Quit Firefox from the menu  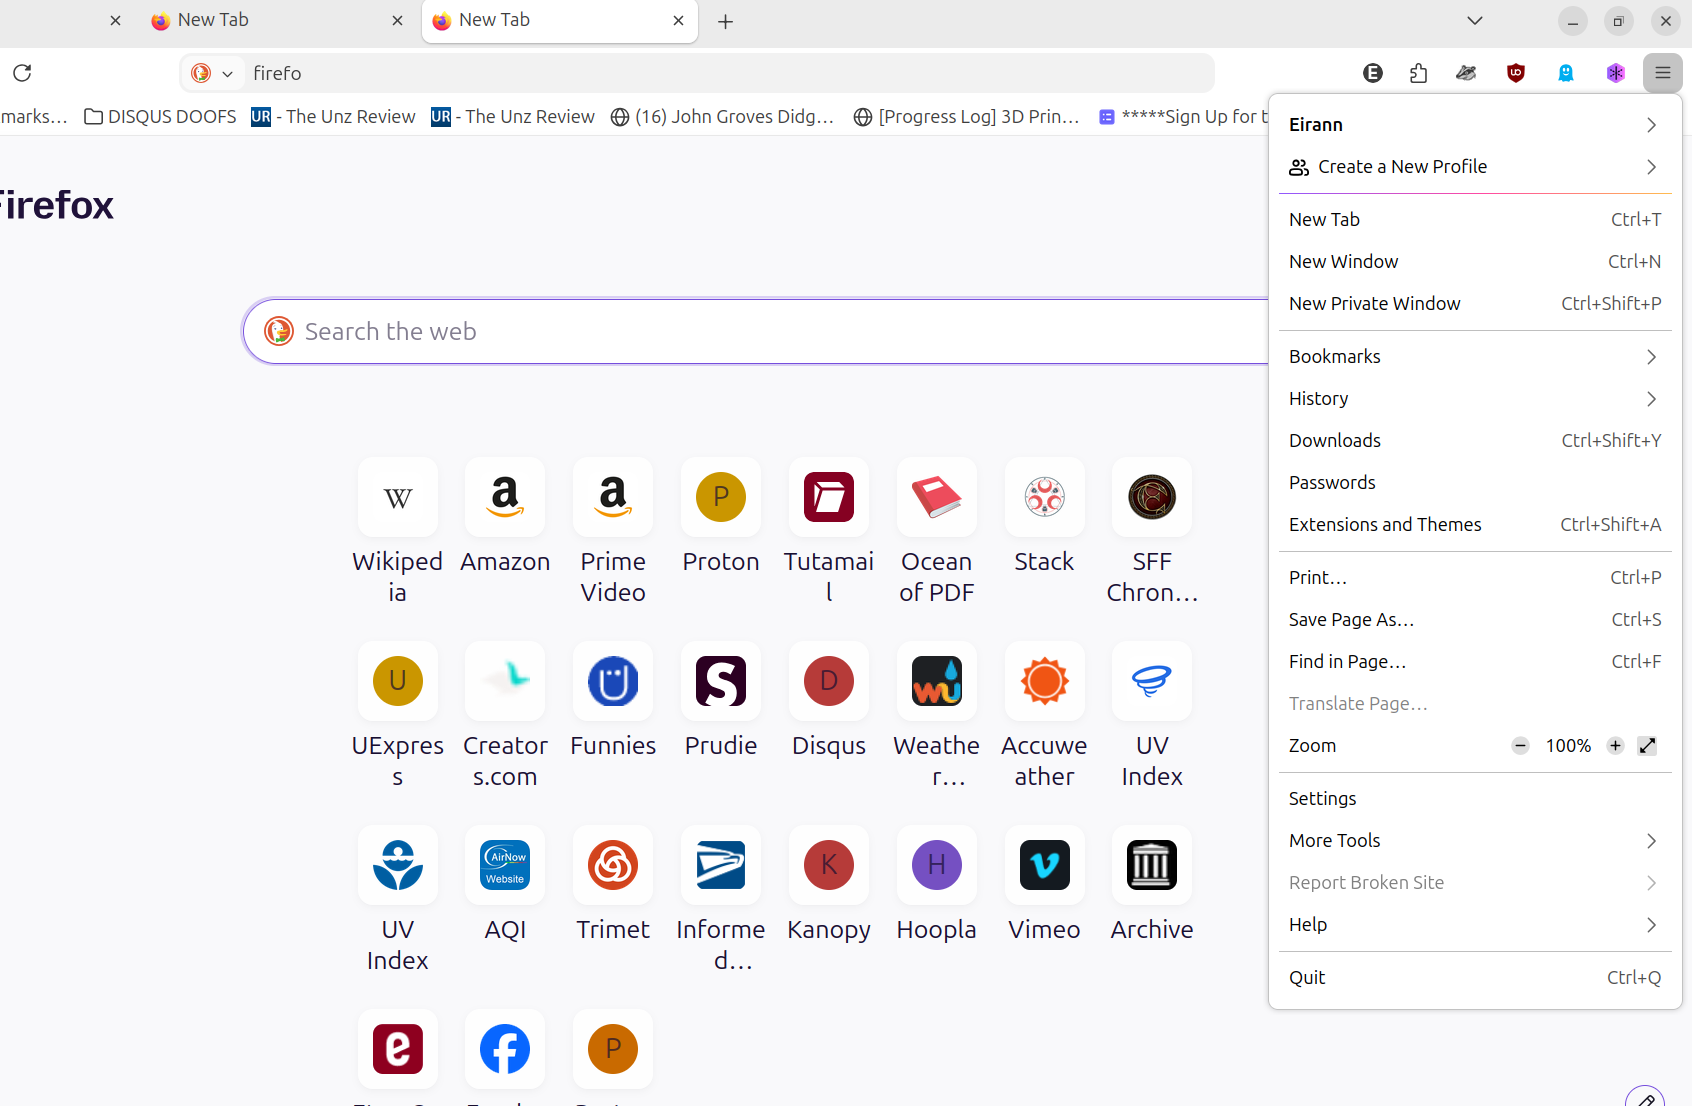[1475, 978]
